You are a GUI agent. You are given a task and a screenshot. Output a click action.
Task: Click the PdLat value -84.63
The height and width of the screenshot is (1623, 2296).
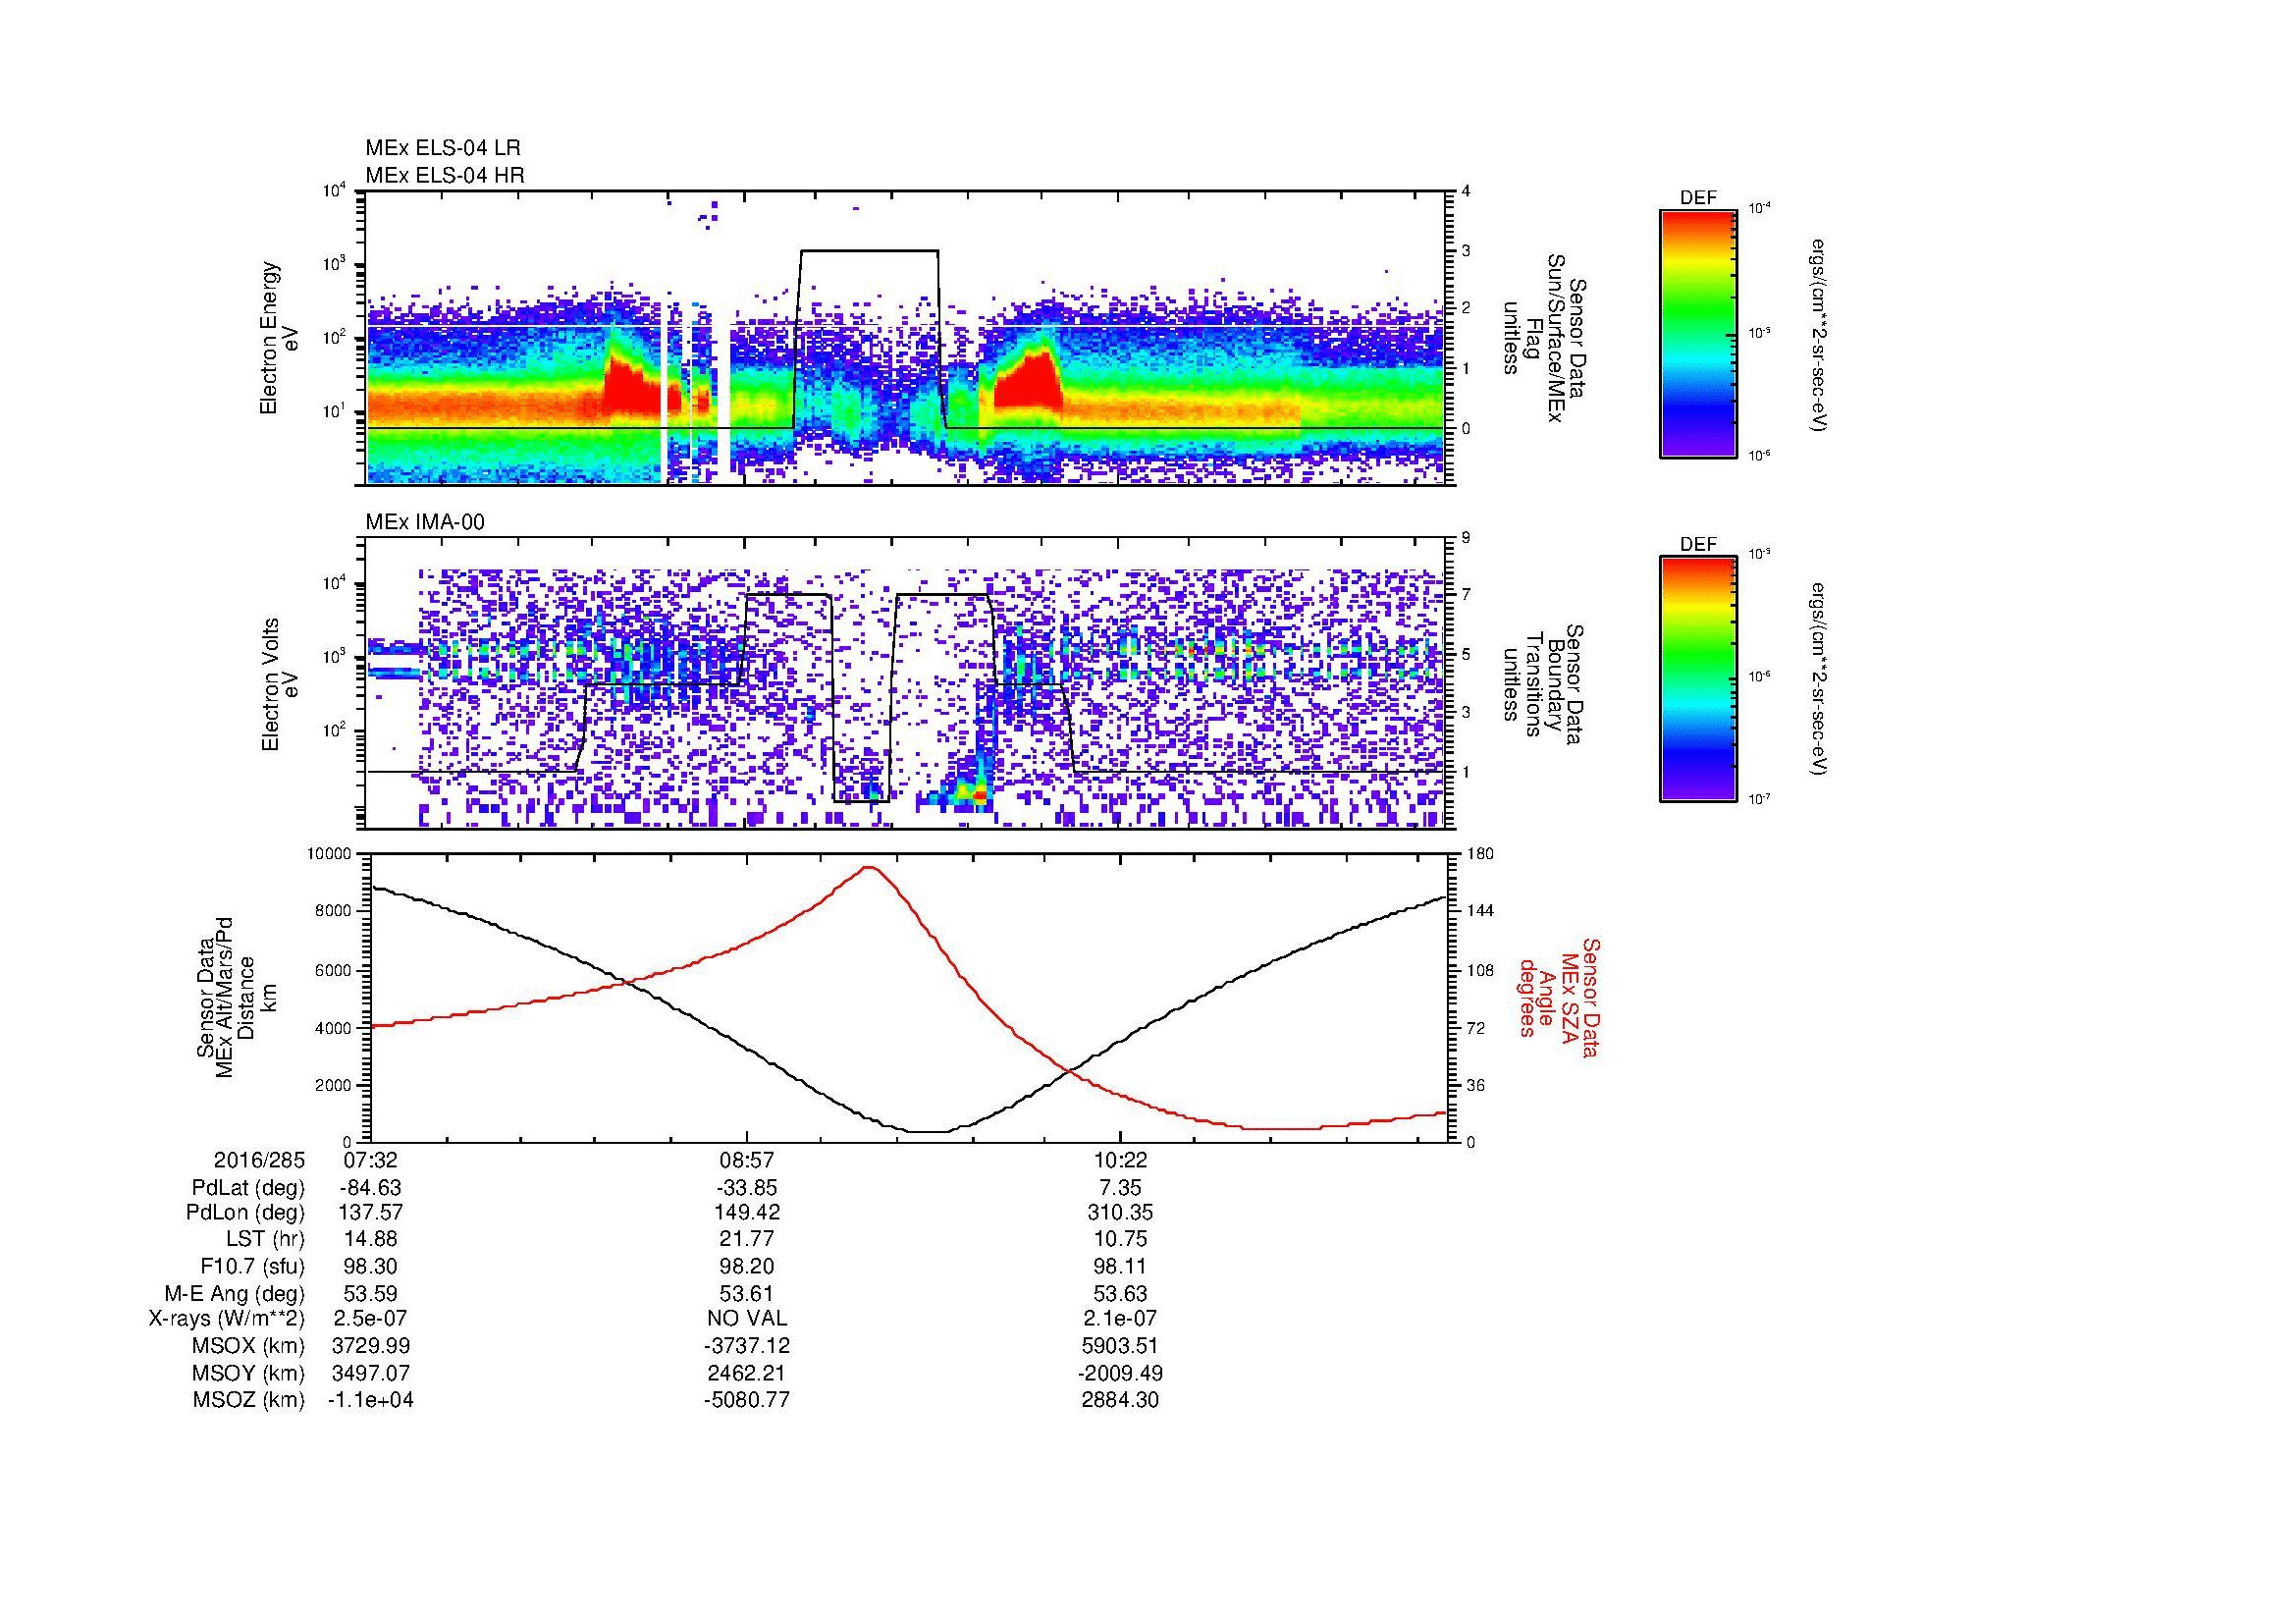370,1188
